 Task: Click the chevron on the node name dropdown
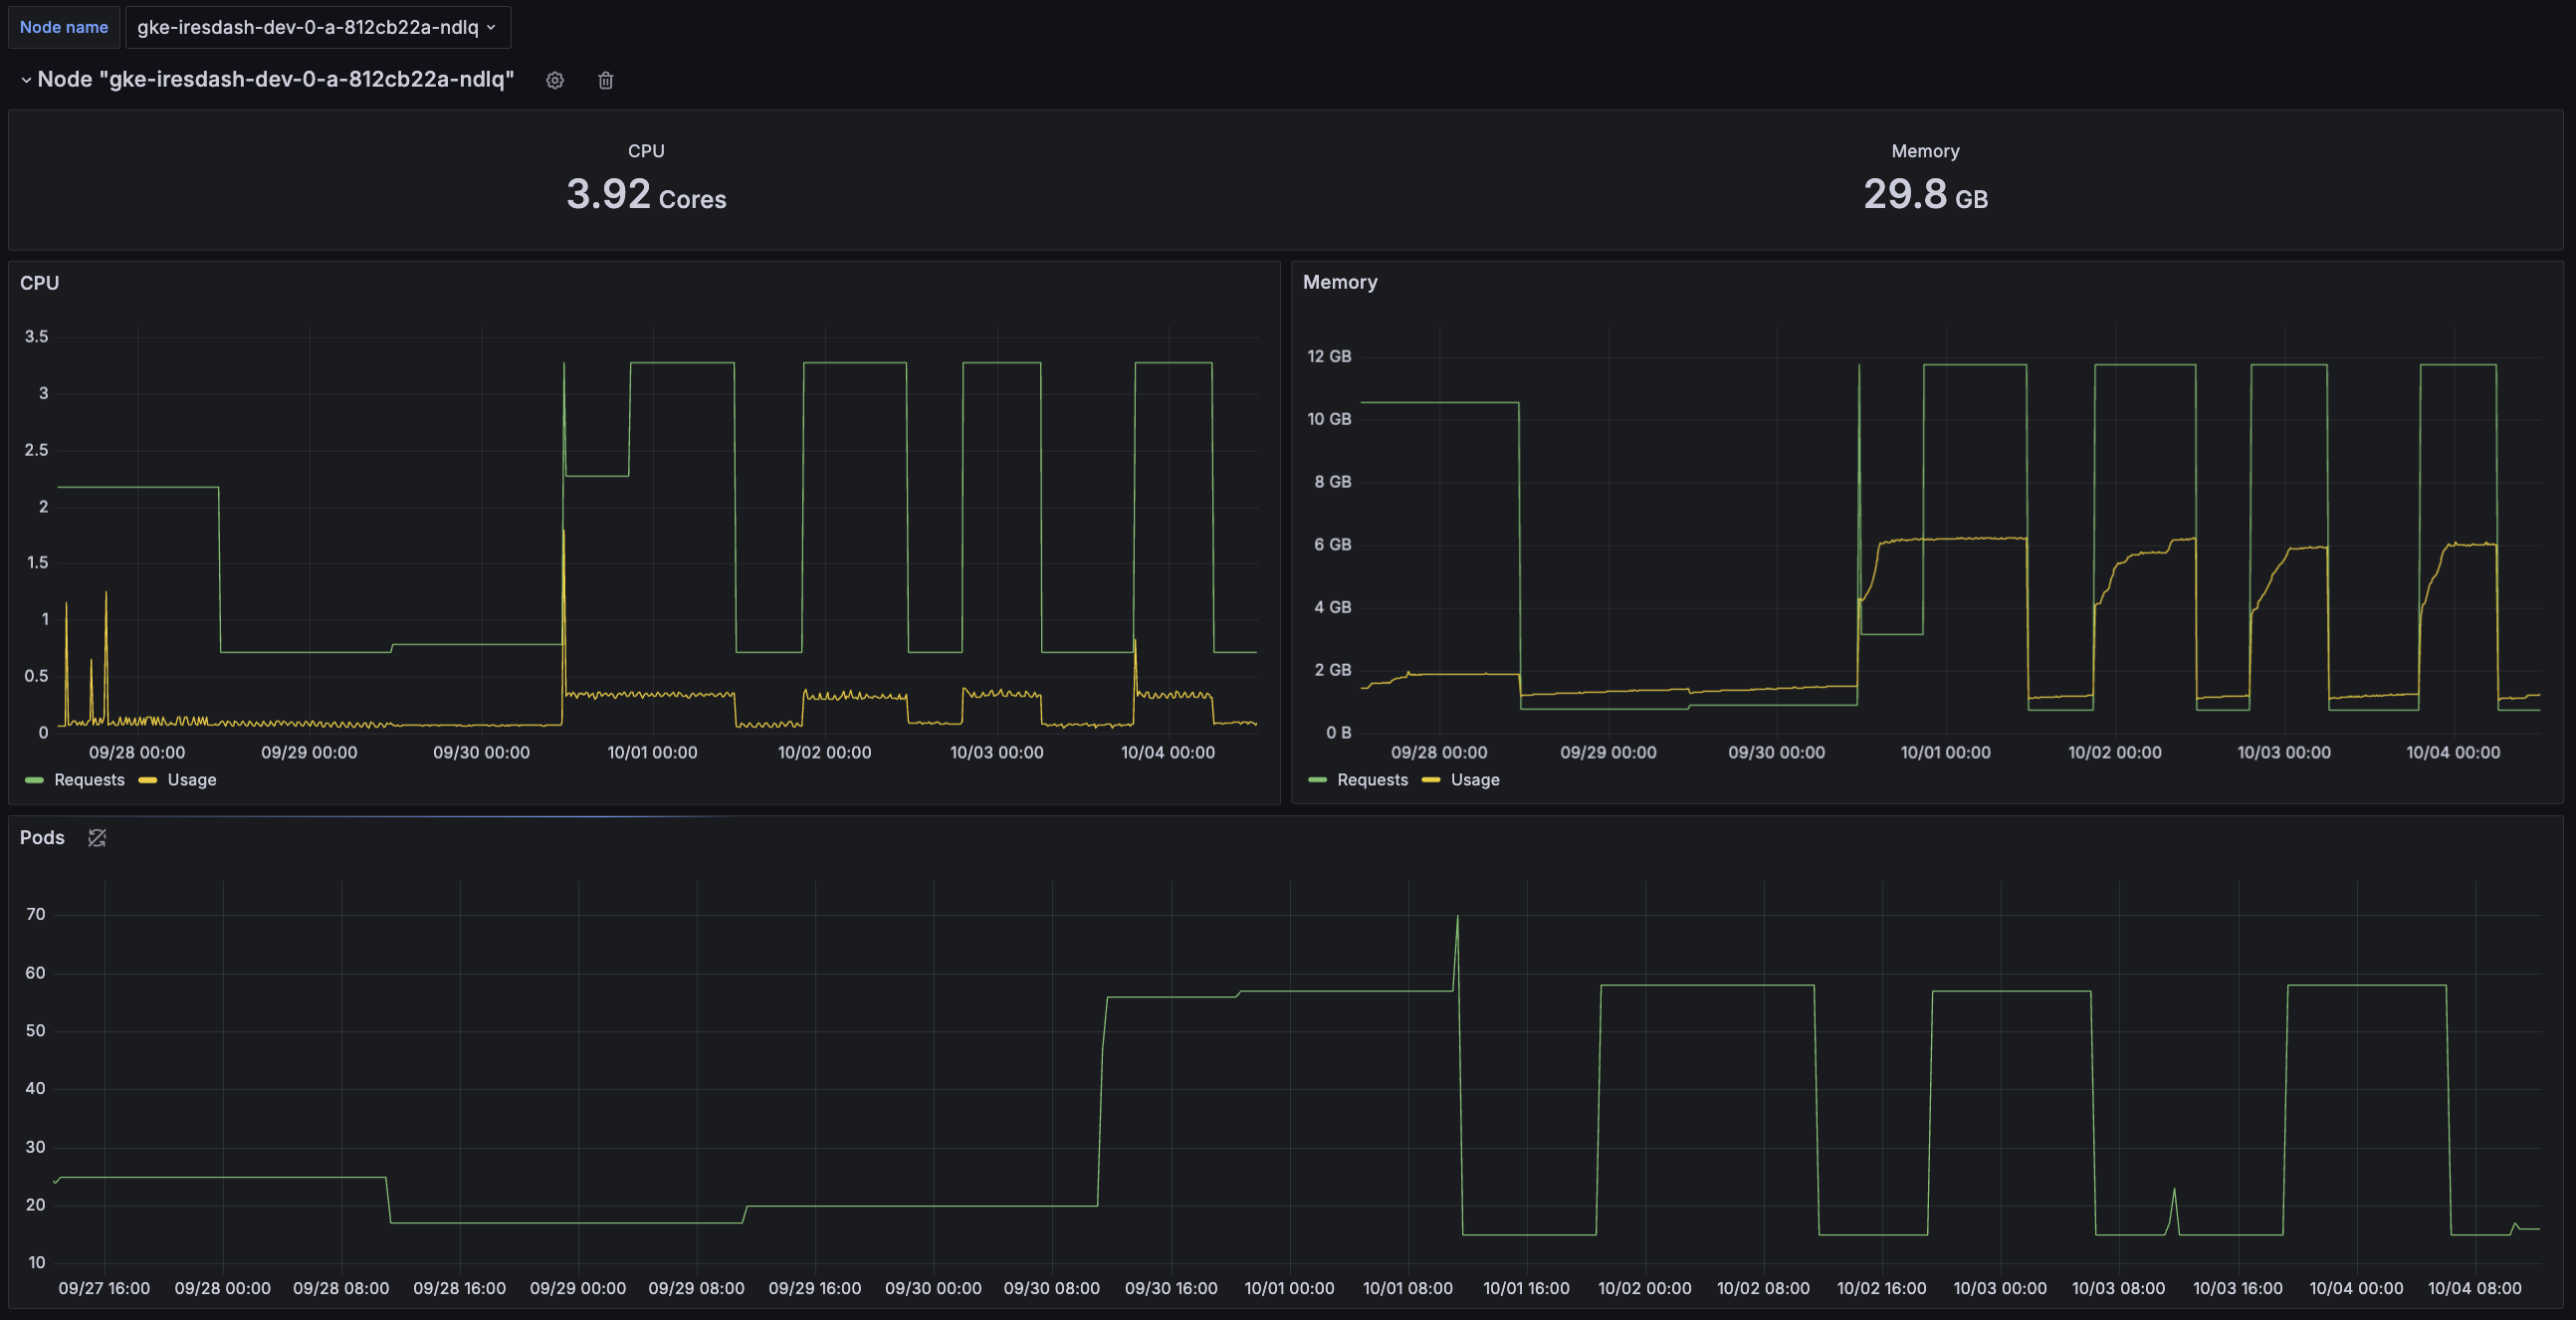[489, 28]
